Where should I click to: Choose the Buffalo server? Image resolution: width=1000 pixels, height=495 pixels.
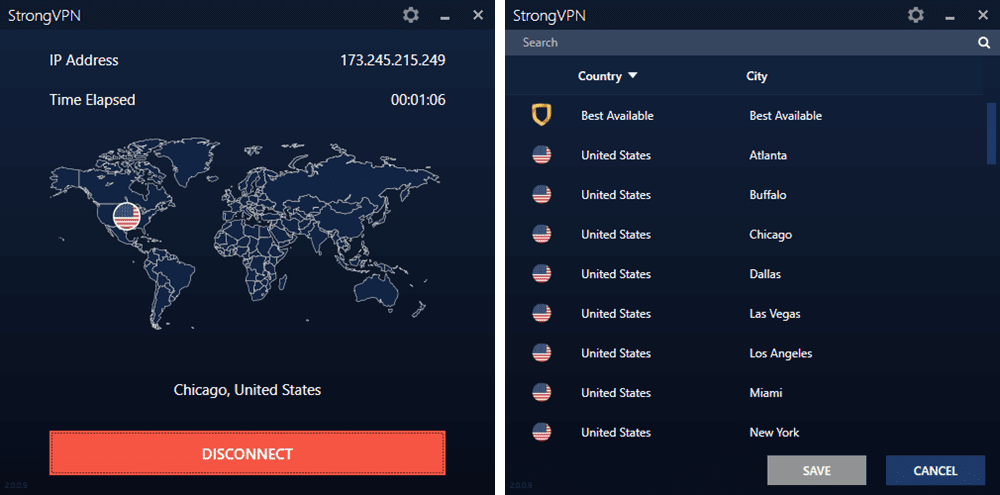point(744,195)
